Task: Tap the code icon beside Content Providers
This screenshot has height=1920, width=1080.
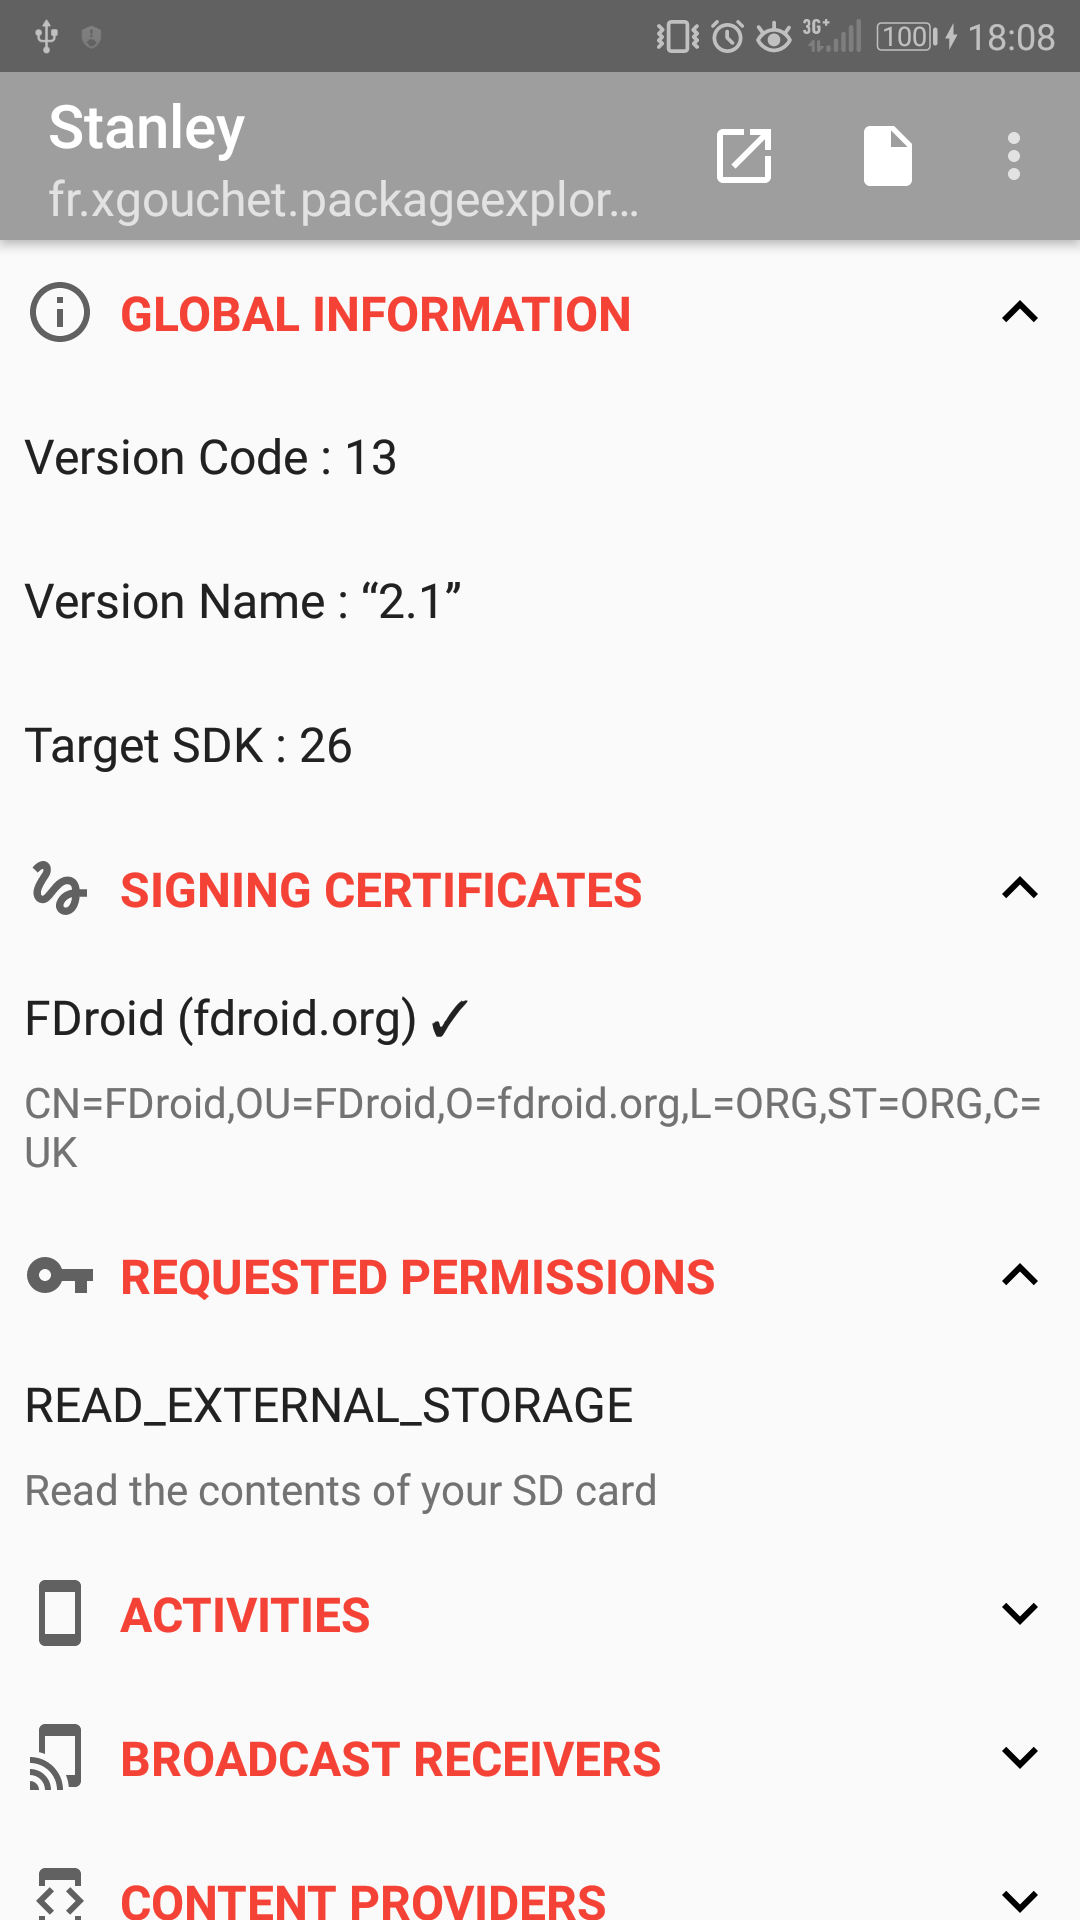Action: [x=60, y=1895]
